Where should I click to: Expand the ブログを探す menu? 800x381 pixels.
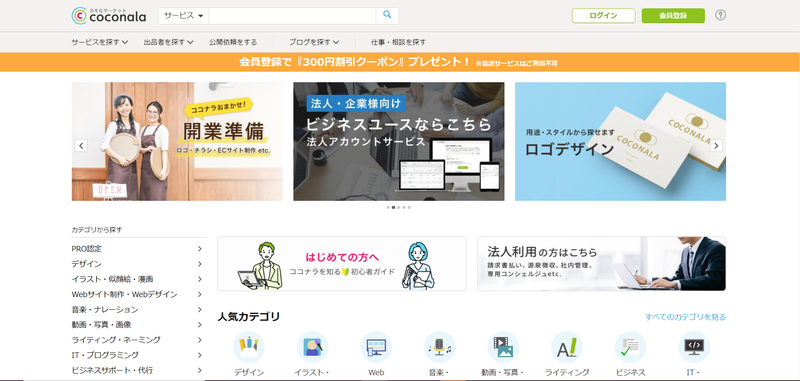314,42
